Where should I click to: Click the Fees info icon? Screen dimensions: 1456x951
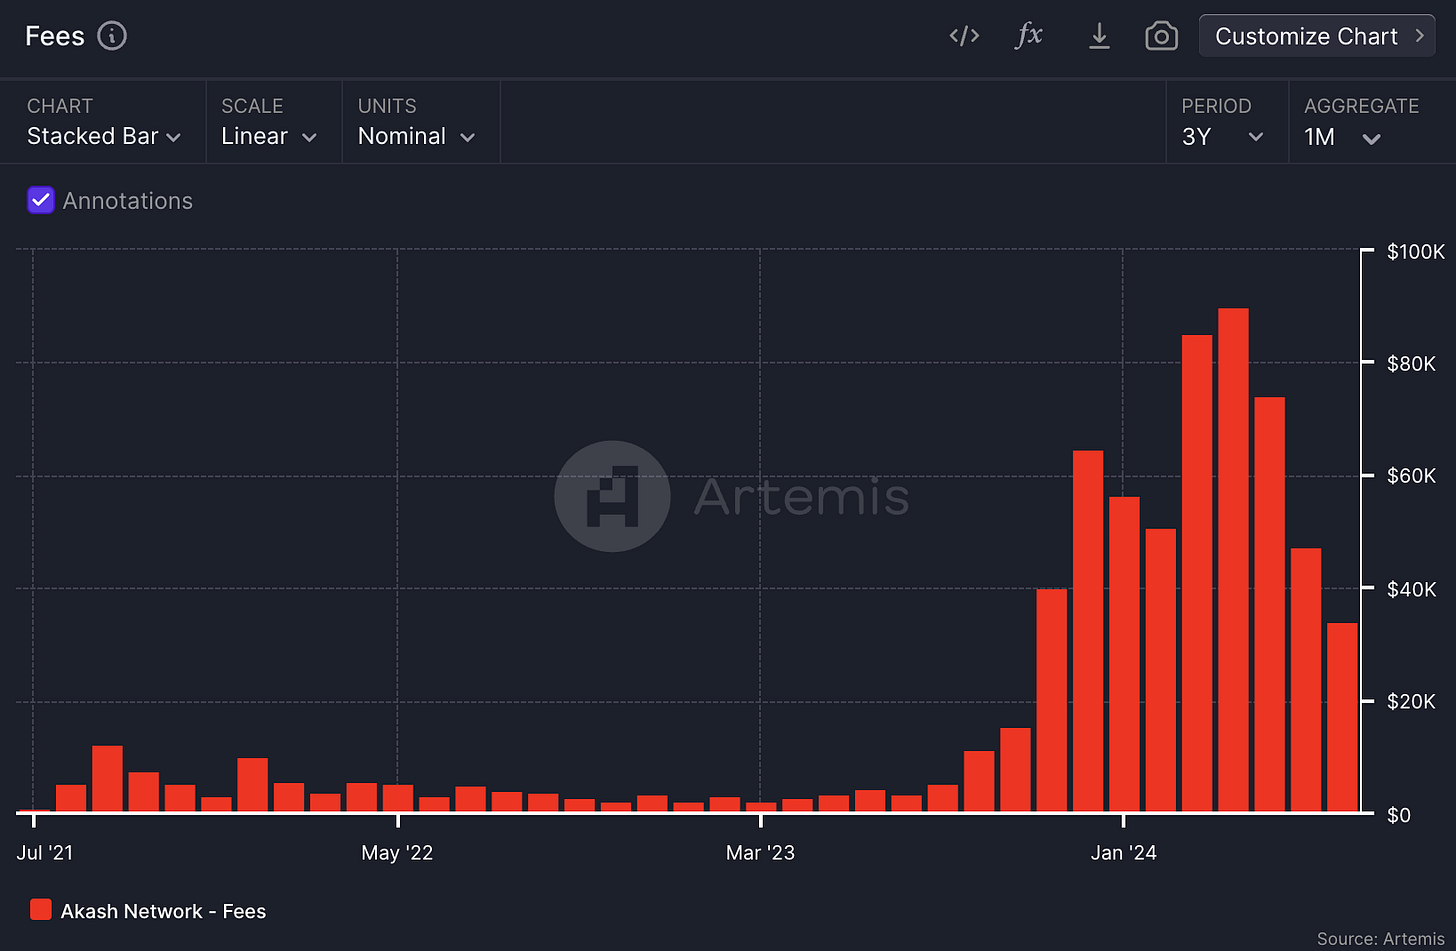[x=112, y=36]
